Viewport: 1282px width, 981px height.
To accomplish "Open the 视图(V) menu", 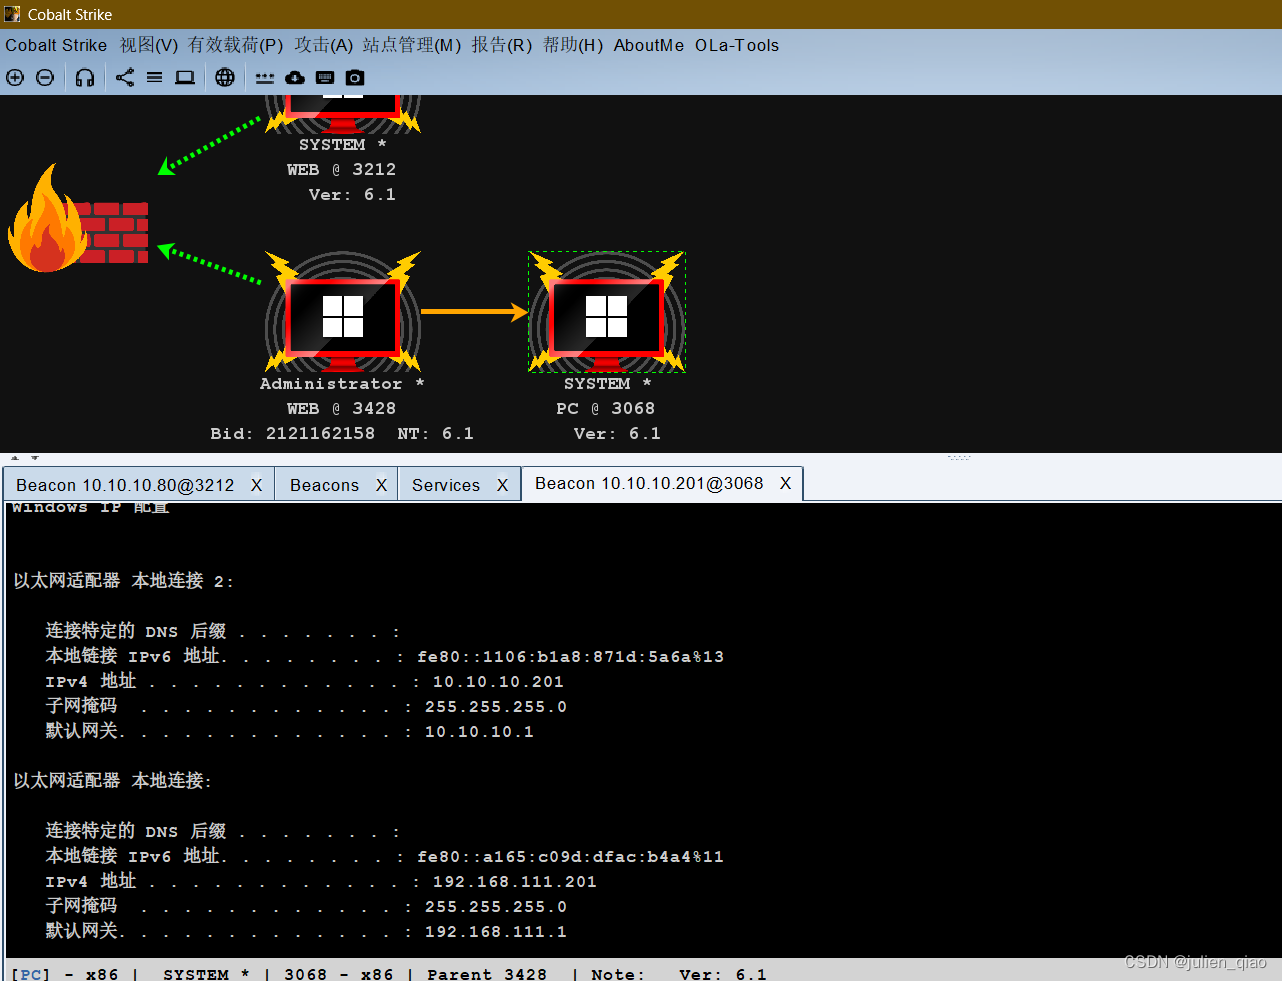I will [x=149, y=45].
